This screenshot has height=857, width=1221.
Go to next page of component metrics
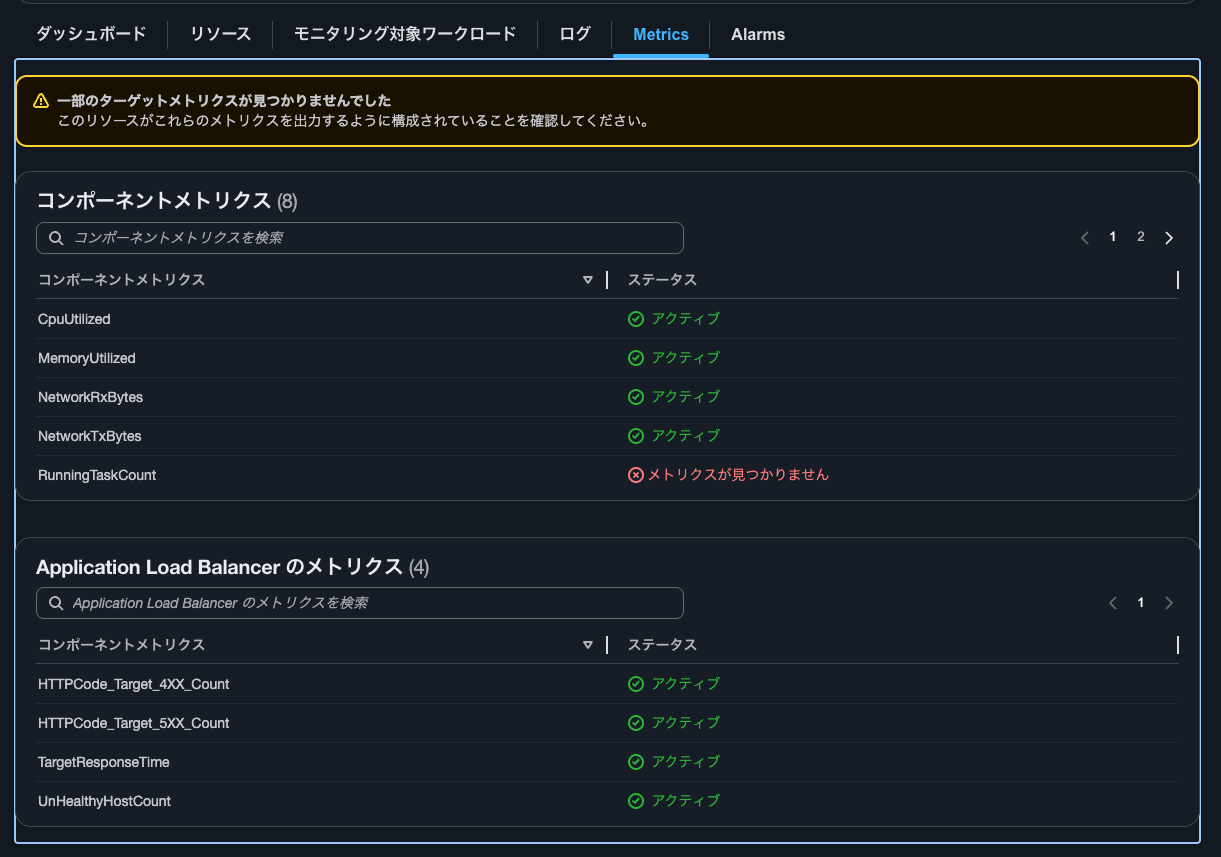(x=1169, y=238)
